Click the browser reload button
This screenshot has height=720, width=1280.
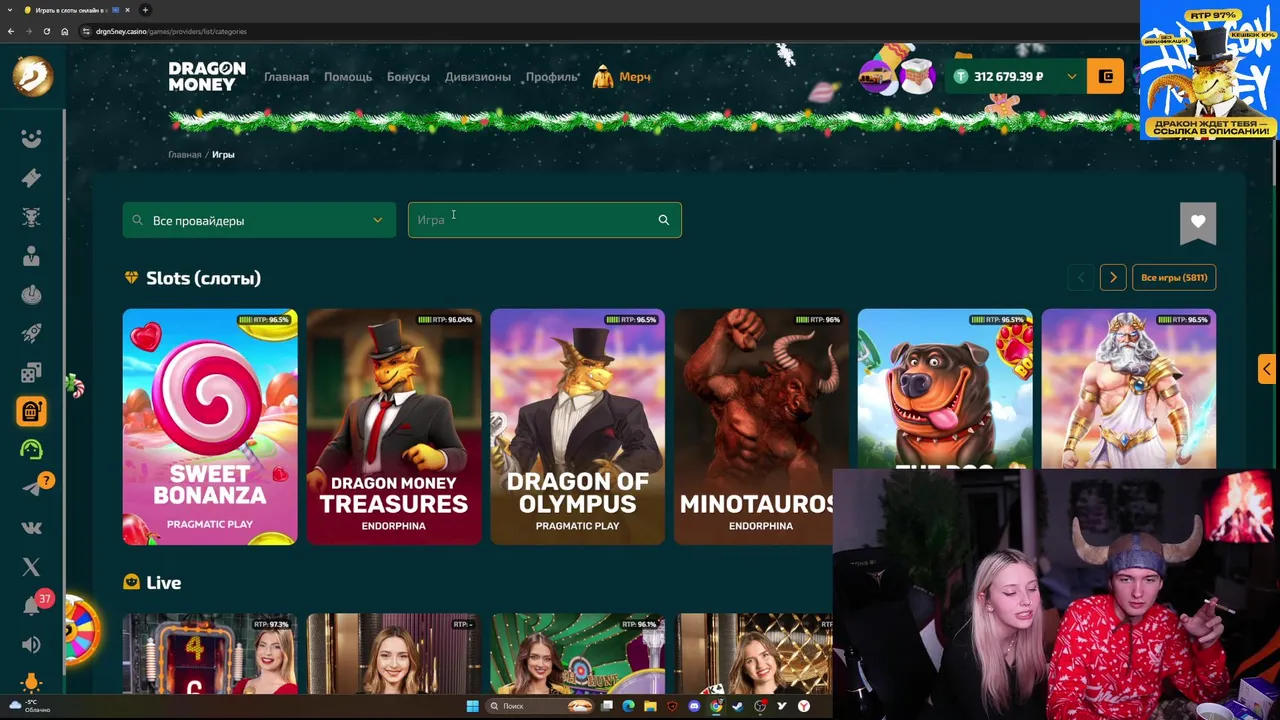(46, 31)
